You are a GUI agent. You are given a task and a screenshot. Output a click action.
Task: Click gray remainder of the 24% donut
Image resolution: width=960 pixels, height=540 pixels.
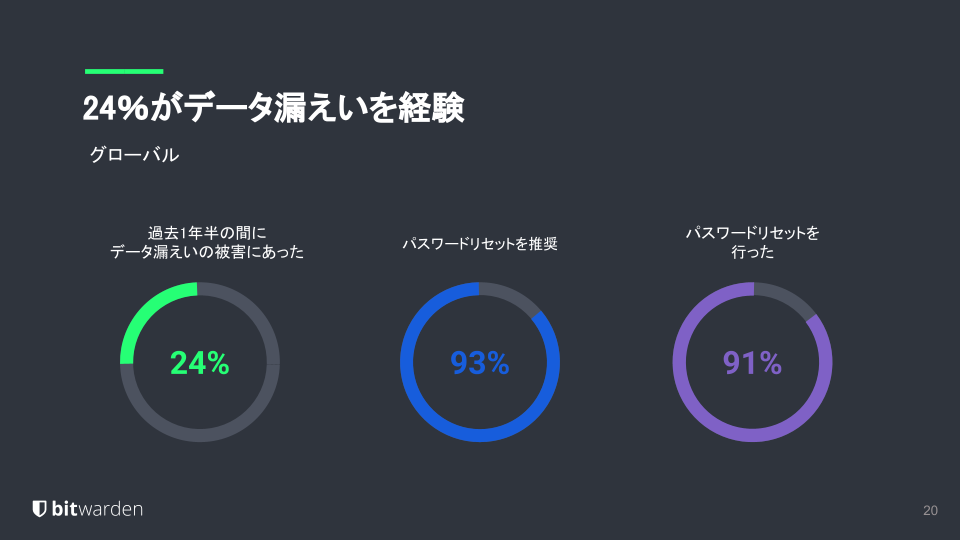pyautogui.click(x=200, y=435)
